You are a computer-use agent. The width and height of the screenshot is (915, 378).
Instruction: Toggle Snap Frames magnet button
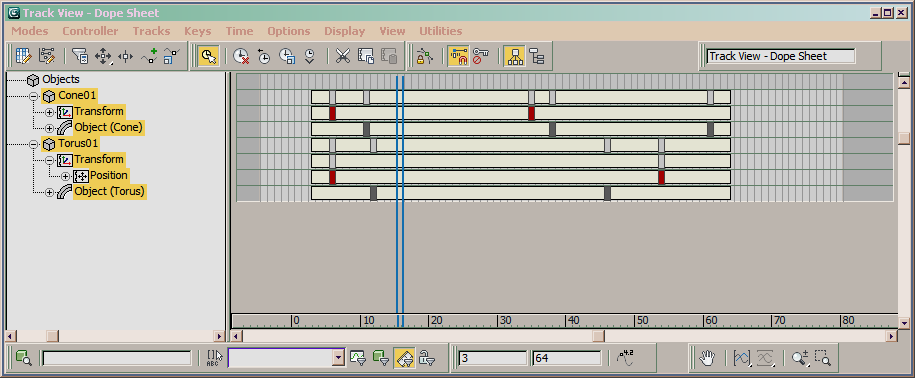coord(458,57)
